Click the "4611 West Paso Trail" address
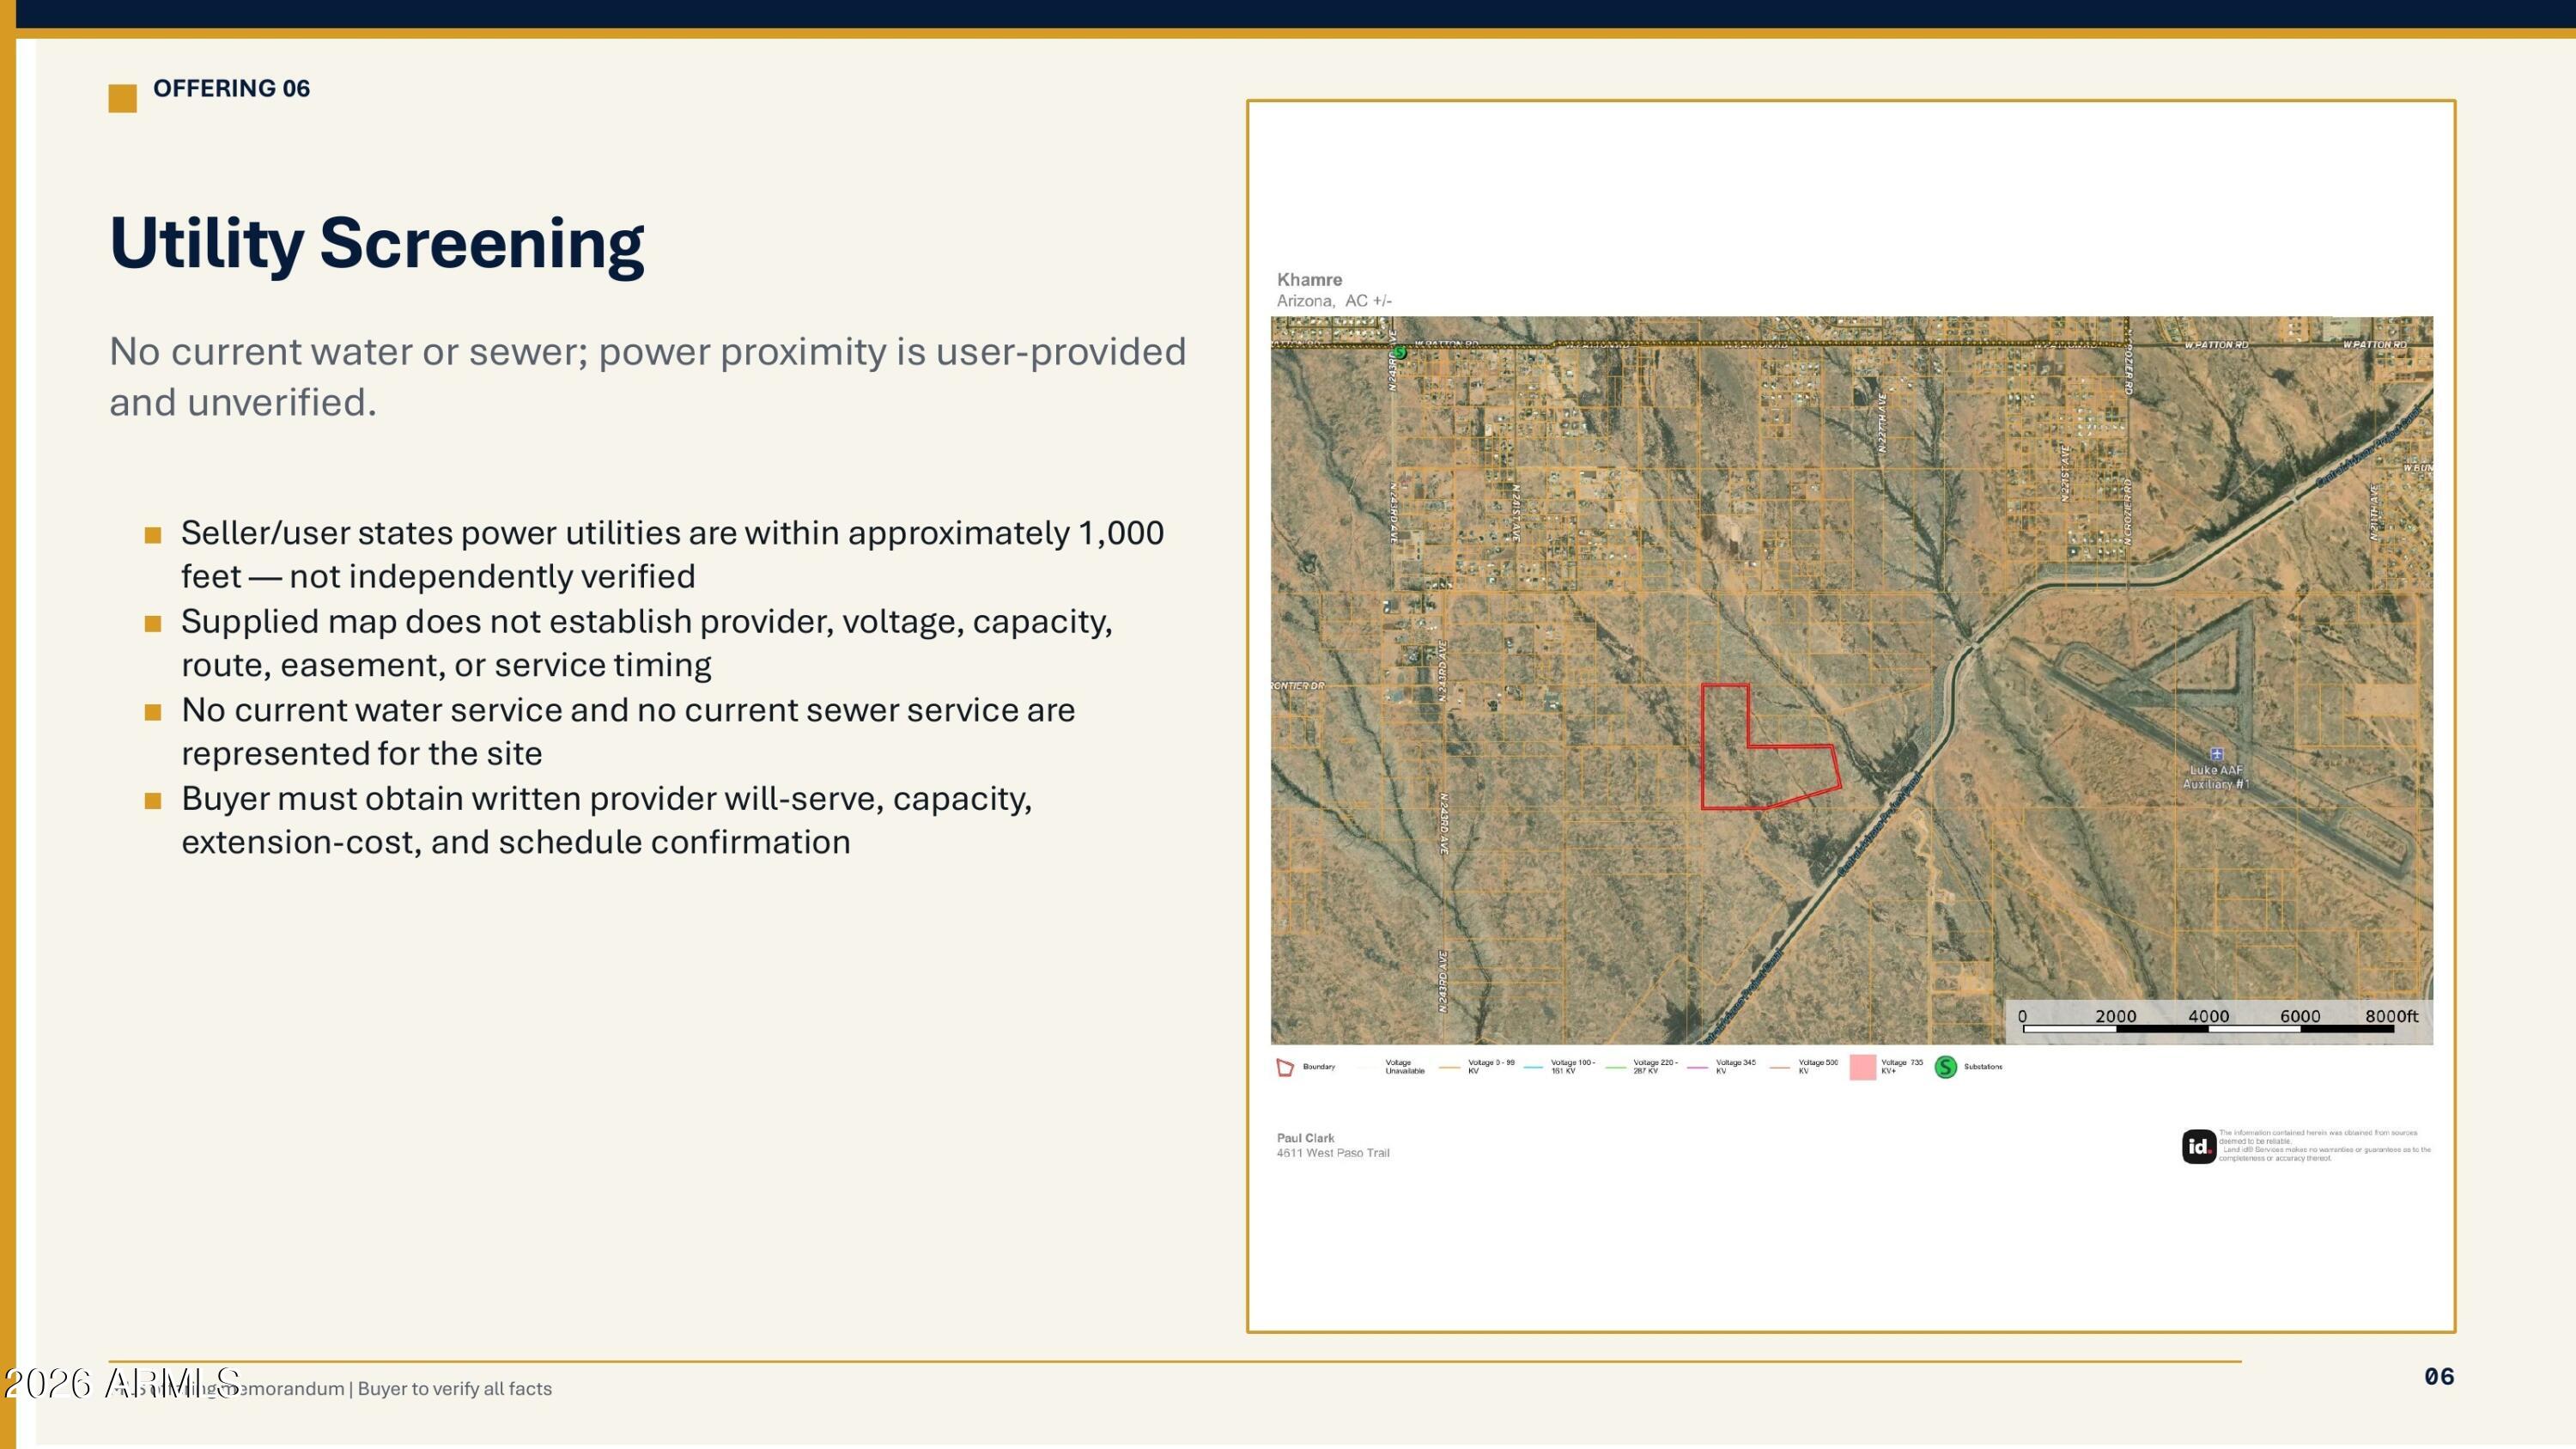 point(1333,1153)
